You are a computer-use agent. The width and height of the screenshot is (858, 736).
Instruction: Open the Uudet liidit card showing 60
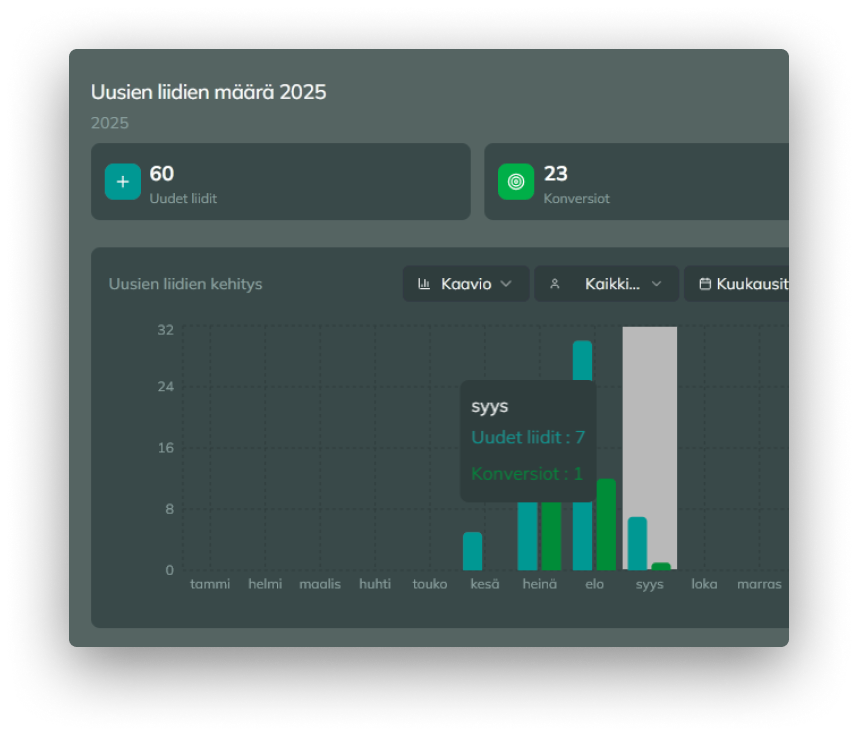(280, 182)
